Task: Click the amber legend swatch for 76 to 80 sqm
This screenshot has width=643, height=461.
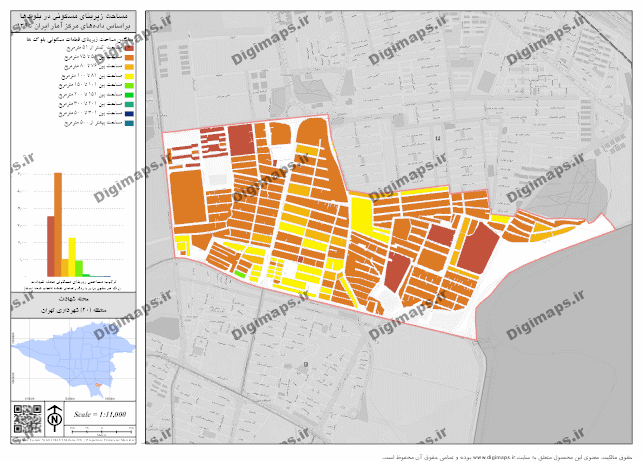Action: pos(129,67)
